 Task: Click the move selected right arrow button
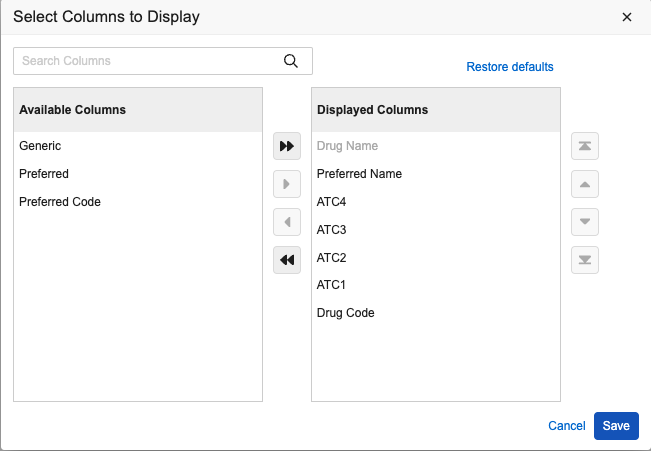coord(287,184)
